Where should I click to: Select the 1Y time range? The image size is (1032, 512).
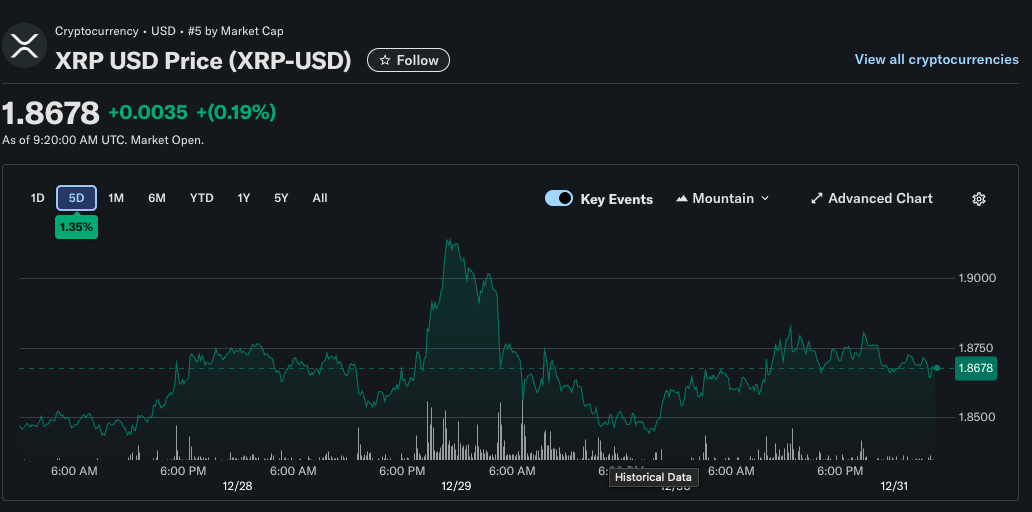click(243, 198)
